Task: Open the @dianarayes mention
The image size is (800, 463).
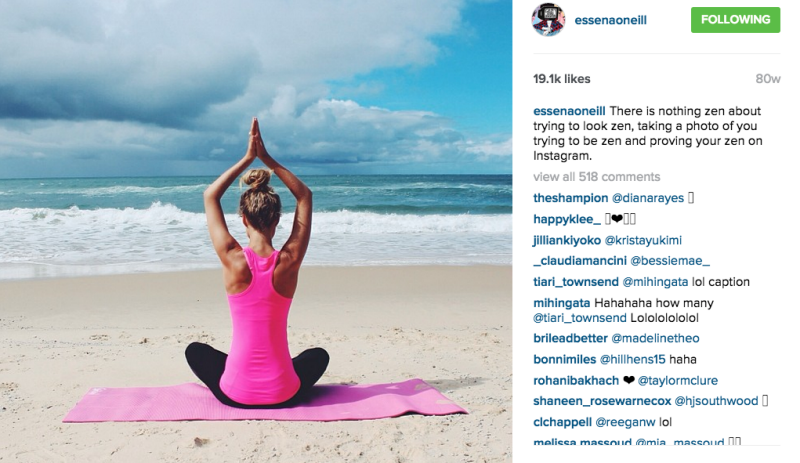Action: [647, 198]
